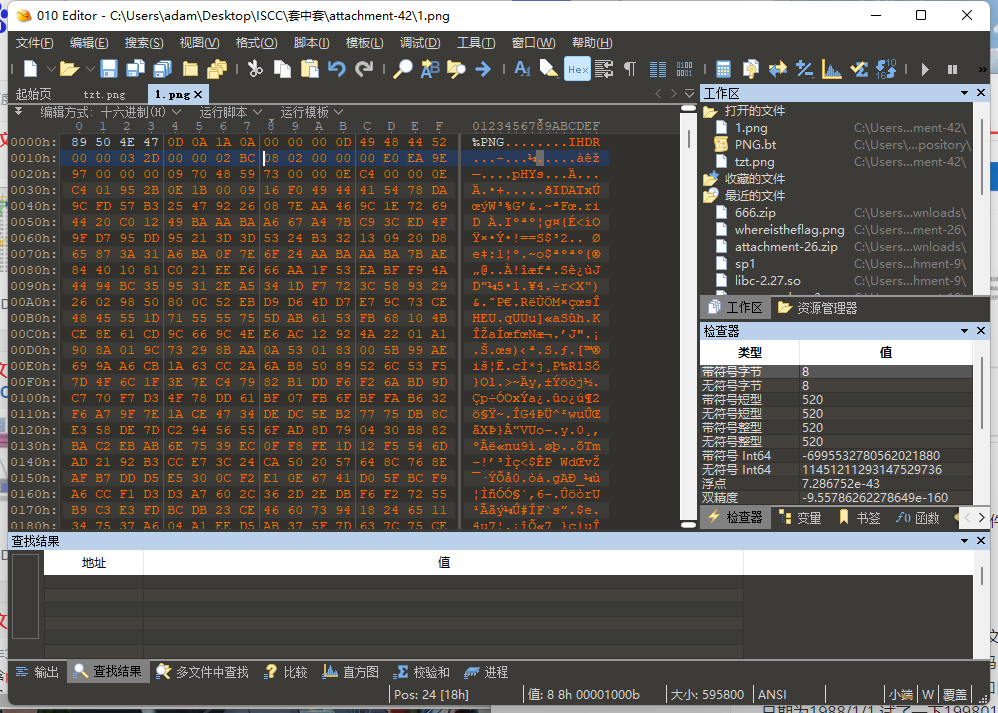Viewport: 998px width, 713px height.
Task: Click the Replace AB icon
Action: click(430, 69)
